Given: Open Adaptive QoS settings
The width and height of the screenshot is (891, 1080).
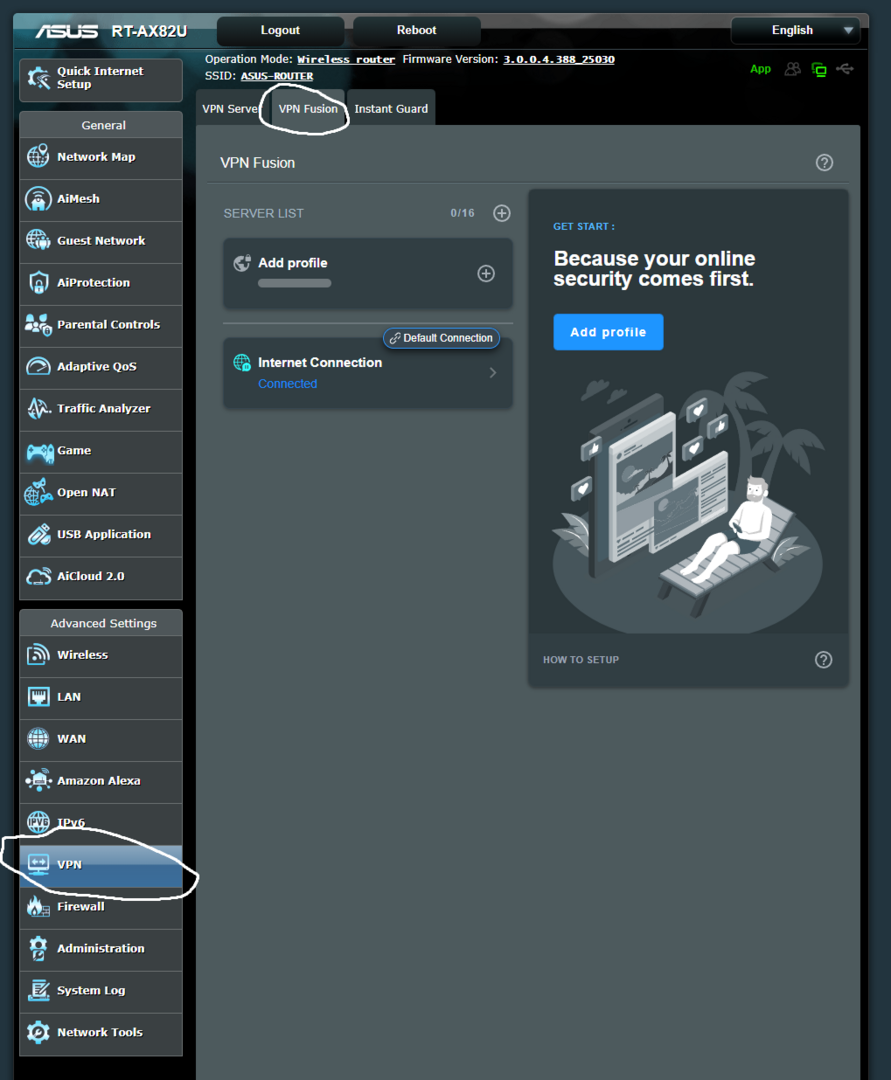Looking at the screenshot, I should pyautogui.click(x=100, y=368).
